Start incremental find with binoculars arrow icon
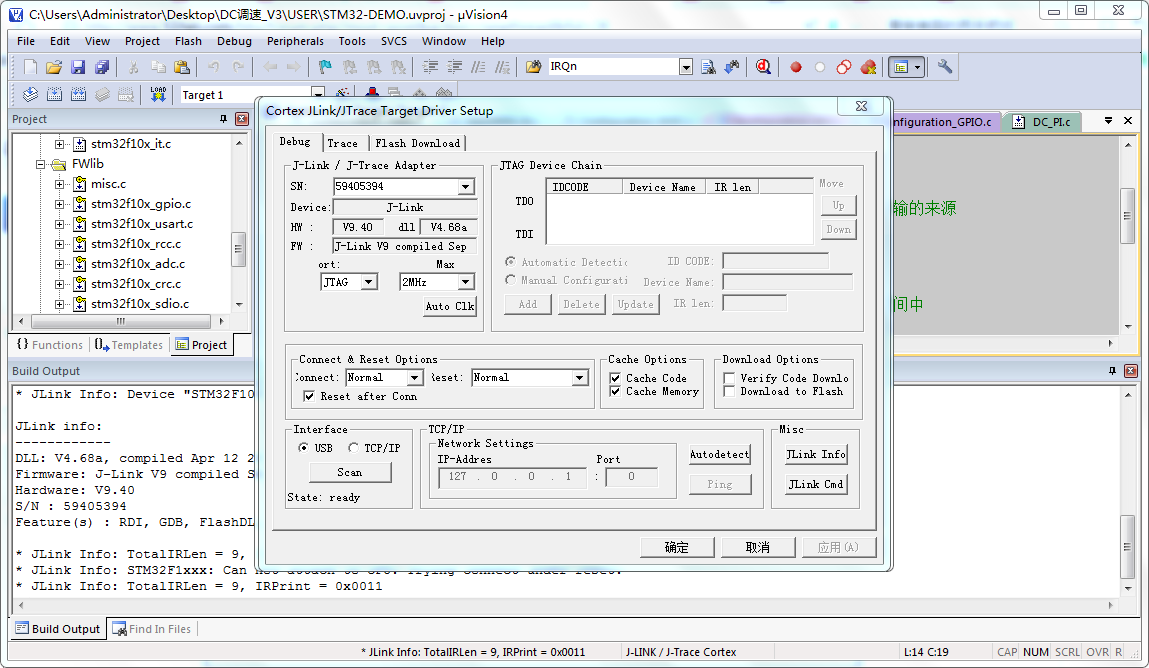Image resolution: width=1149 pixels, height=668 pixels. tap(732, 67)
